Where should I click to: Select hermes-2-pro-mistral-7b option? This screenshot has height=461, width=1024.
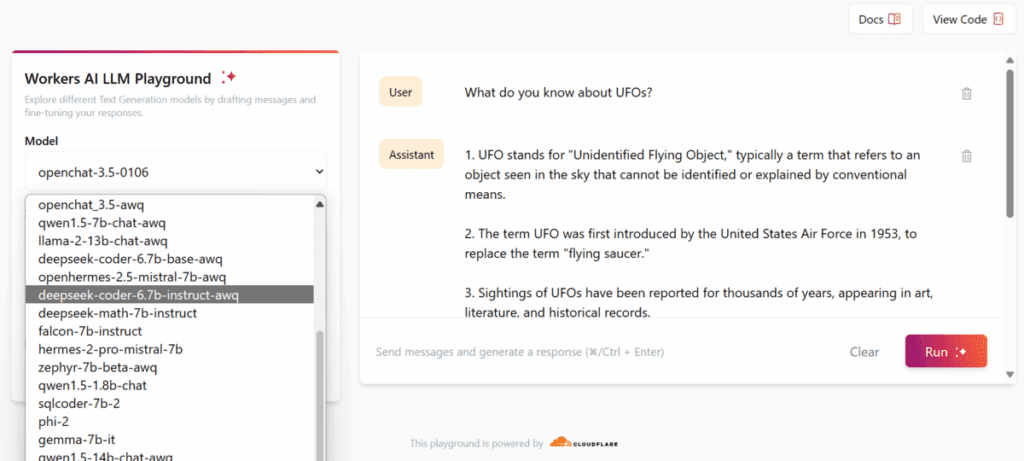point(169,349)
